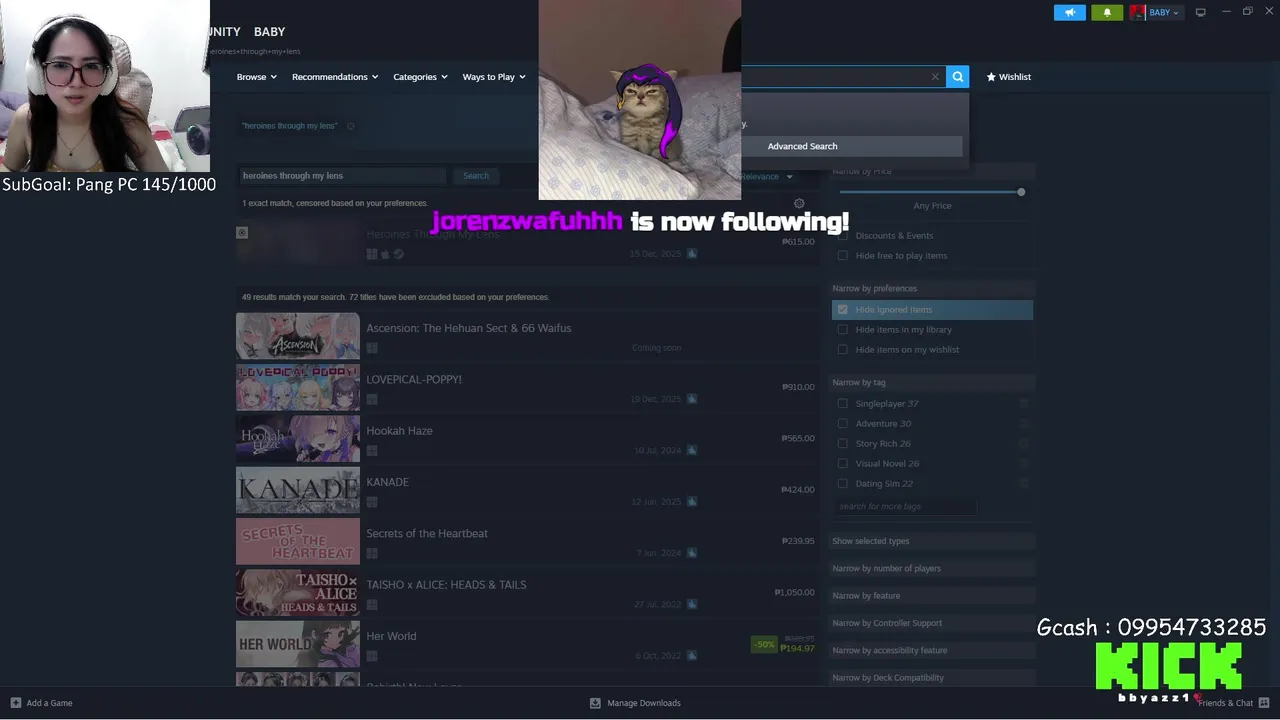Open the search preferences gear icon
The height and width of the screenshot is (720, 1280).
point(799,203)
